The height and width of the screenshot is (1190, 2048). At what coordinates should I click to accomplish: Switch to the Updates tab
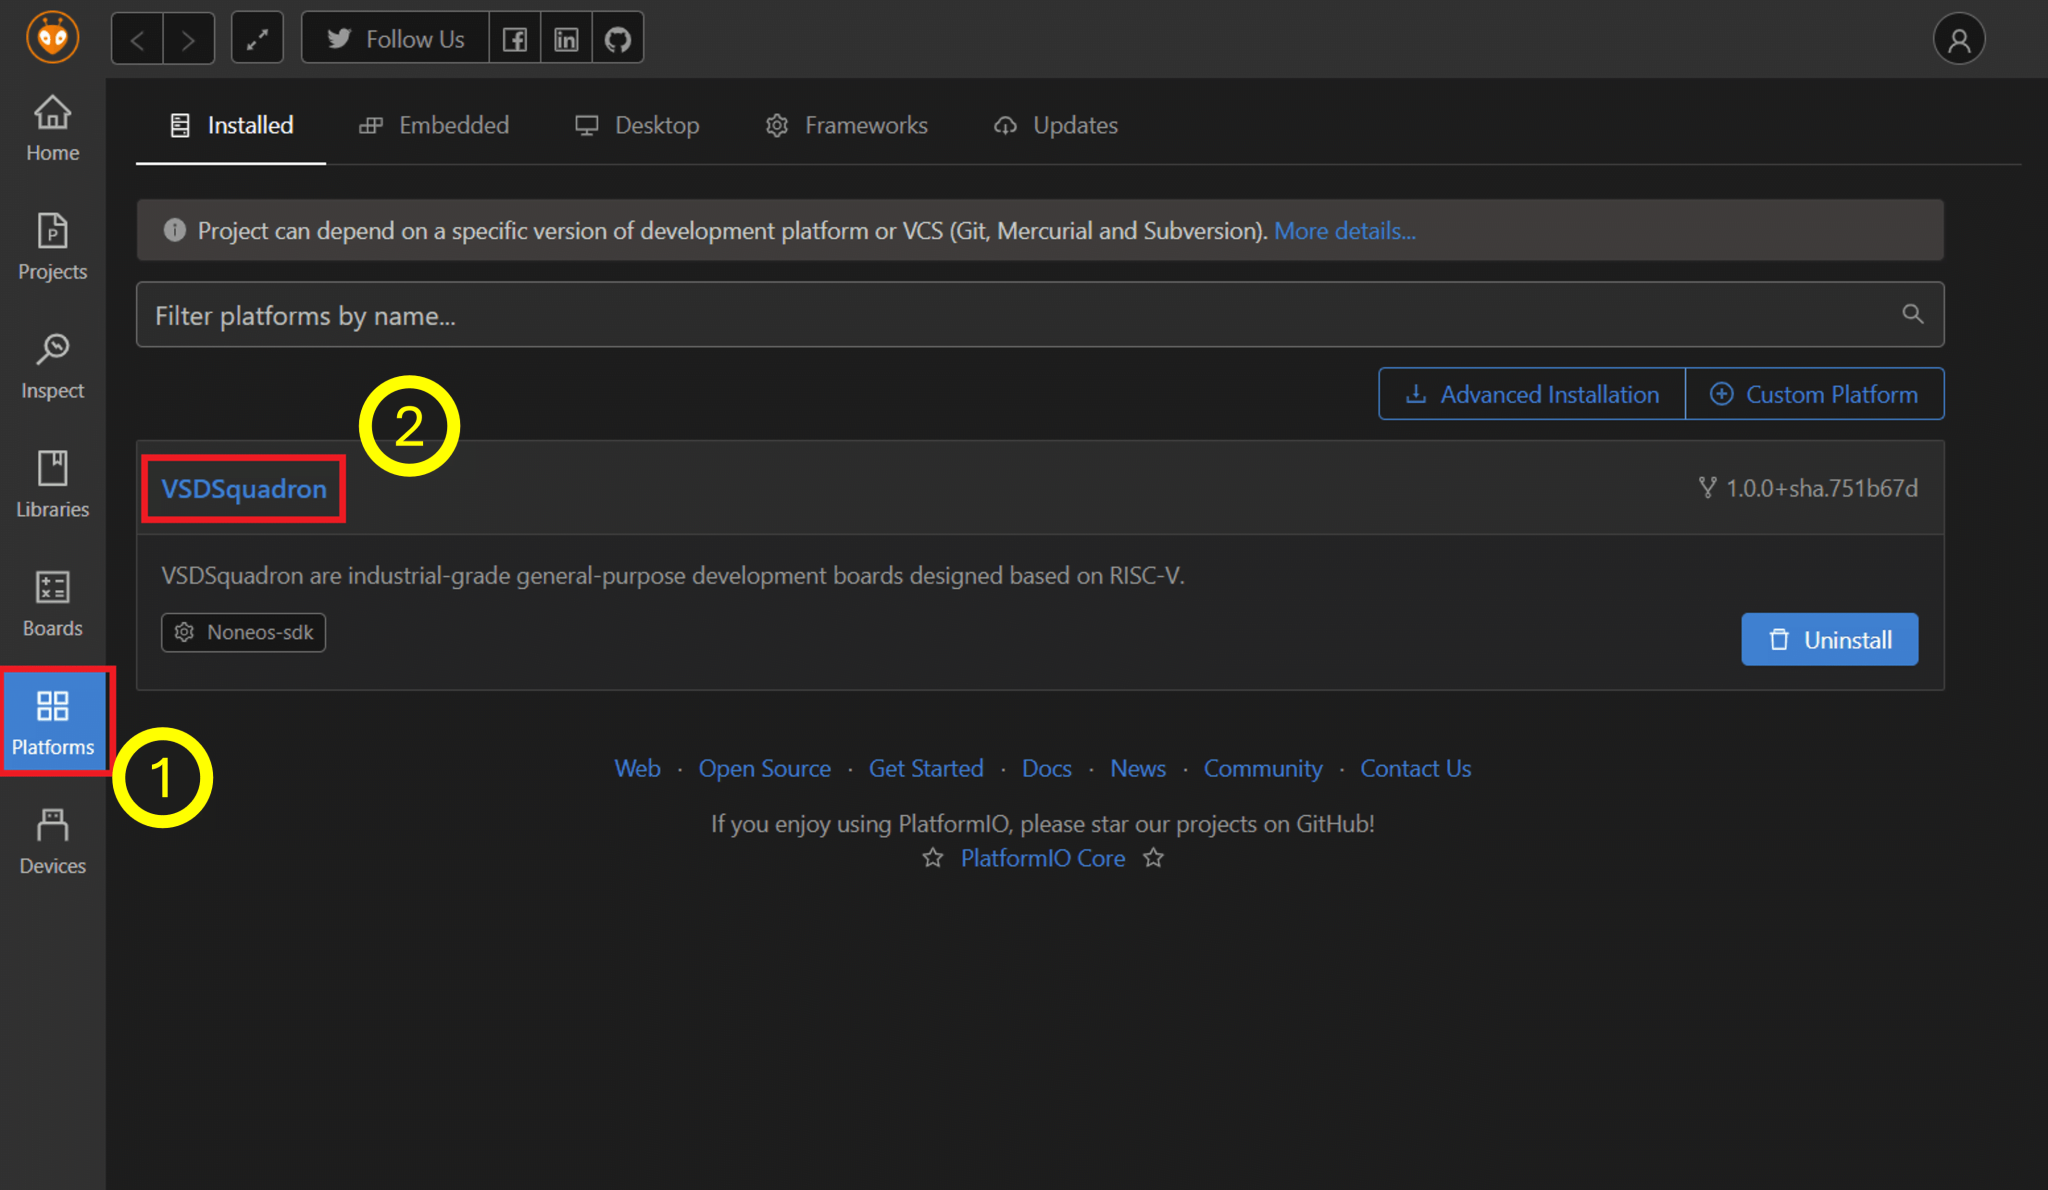pos(1056,125)
